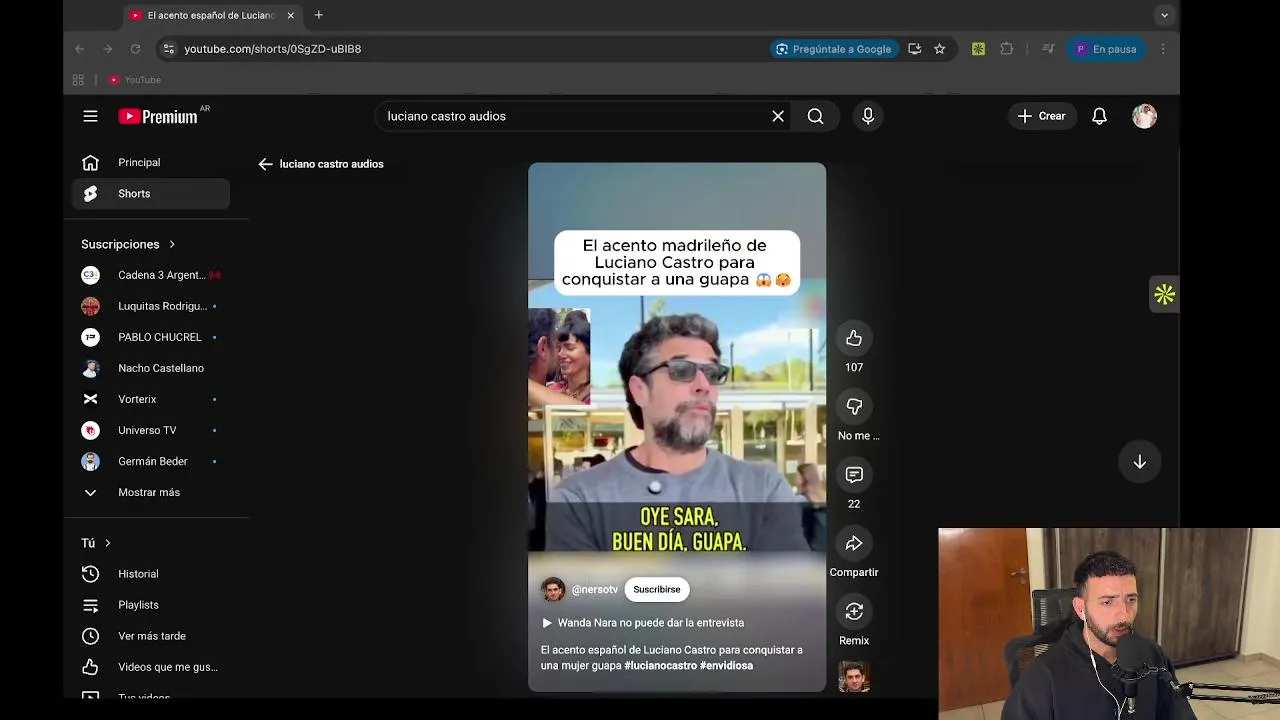
Task: Open Ver más tarde
Action: 151,636
